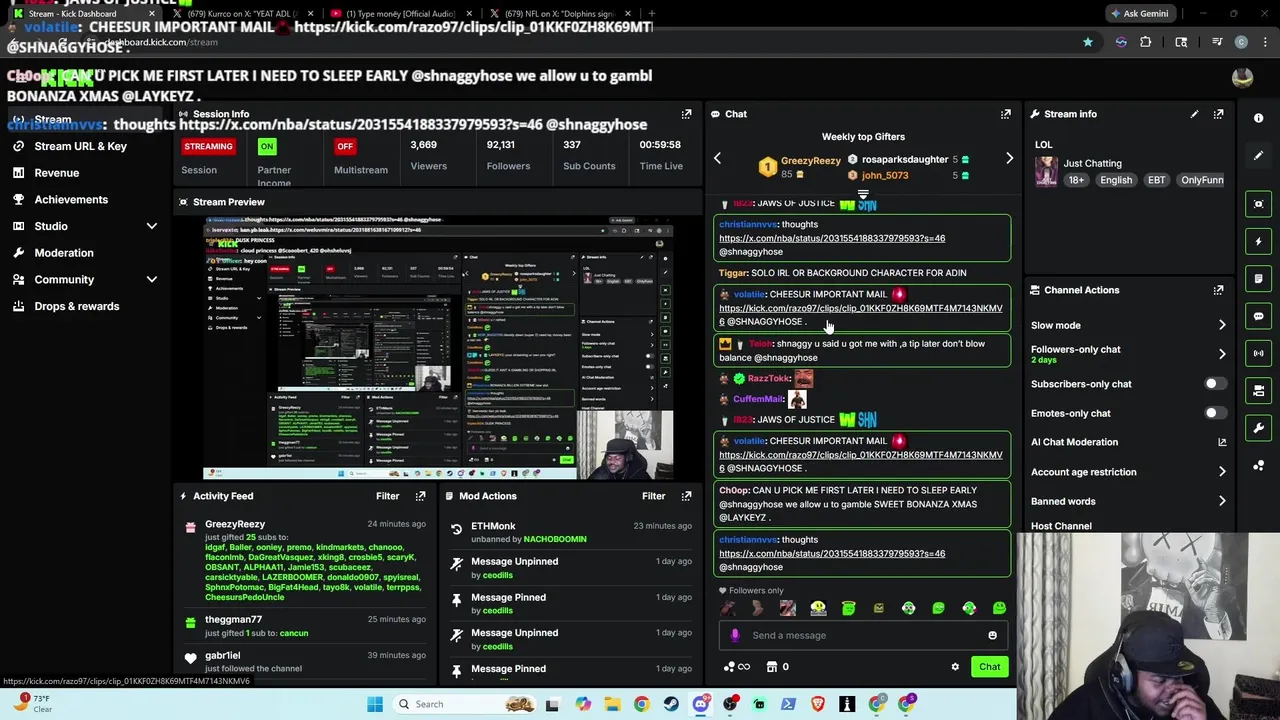
Task: Click the wrench icon in right rail
Action: pos(1258,427)
